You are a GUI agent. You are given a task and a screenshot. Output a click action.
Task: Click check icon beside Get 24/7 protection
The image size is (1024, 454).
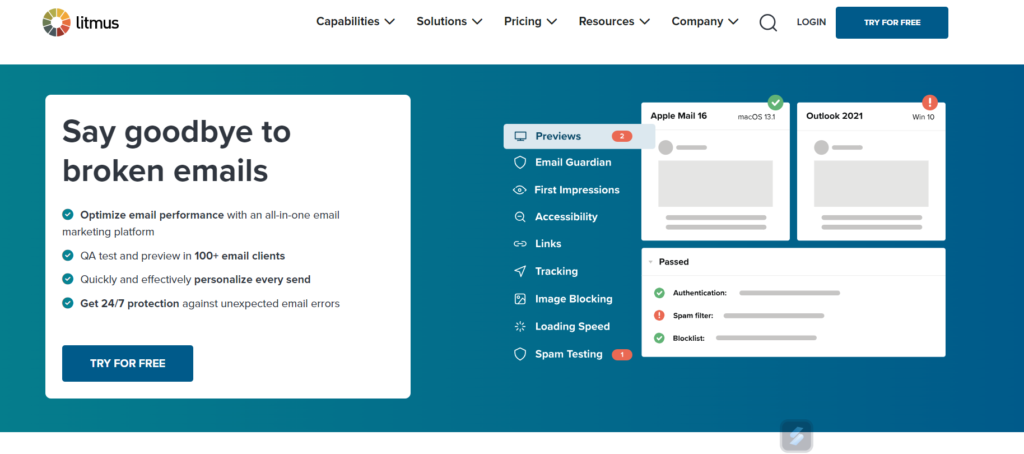[x=67, y=303]
